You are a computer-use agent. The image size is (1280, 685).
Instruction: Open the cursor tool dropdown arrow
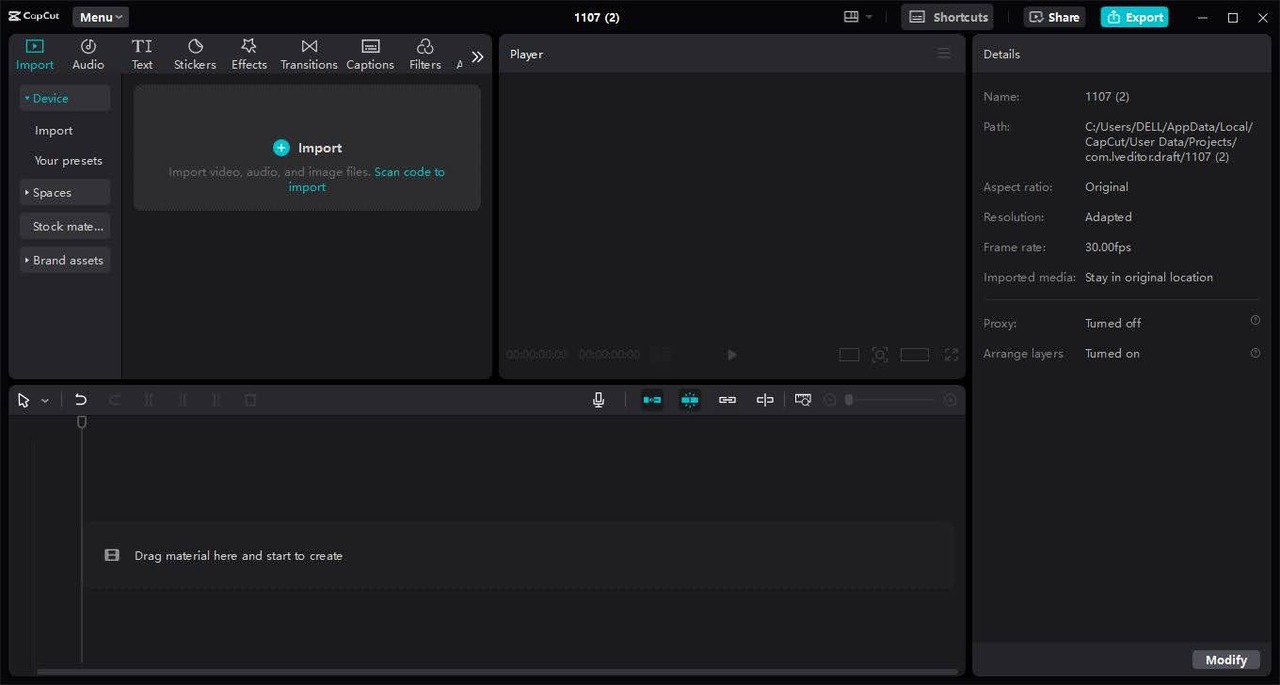[44, 399]
